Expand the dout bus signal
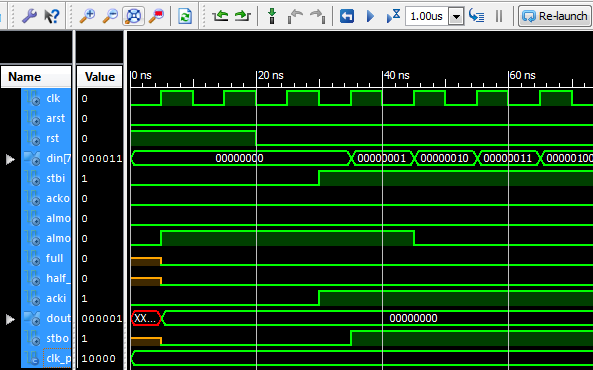This screenshot has width=593, height=370. tap(10, 319)
